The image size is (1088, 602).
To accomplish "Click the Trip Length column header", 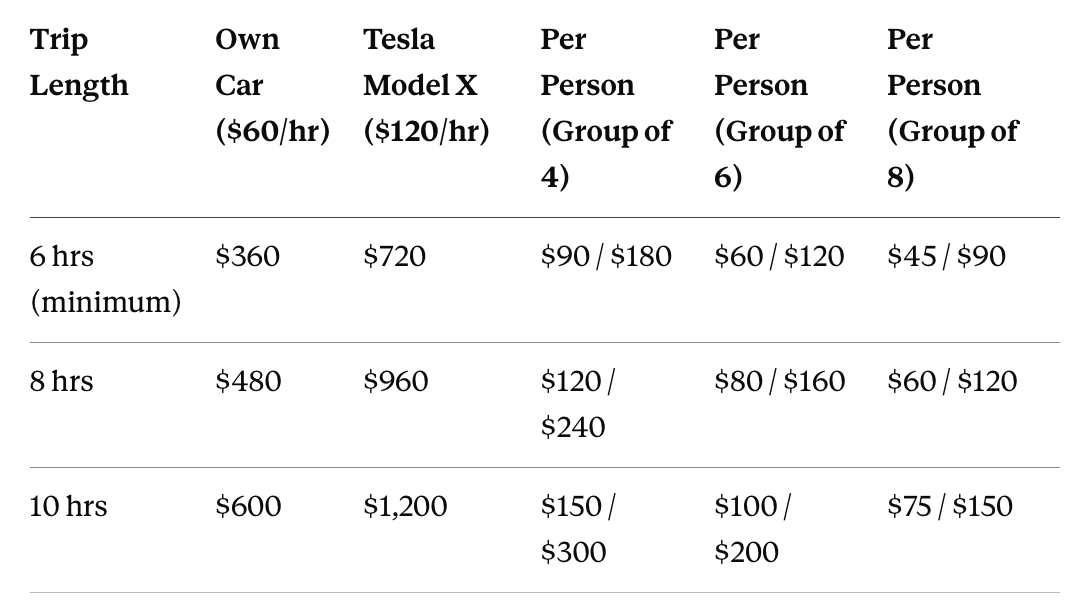I will click(x=79, y=62).
